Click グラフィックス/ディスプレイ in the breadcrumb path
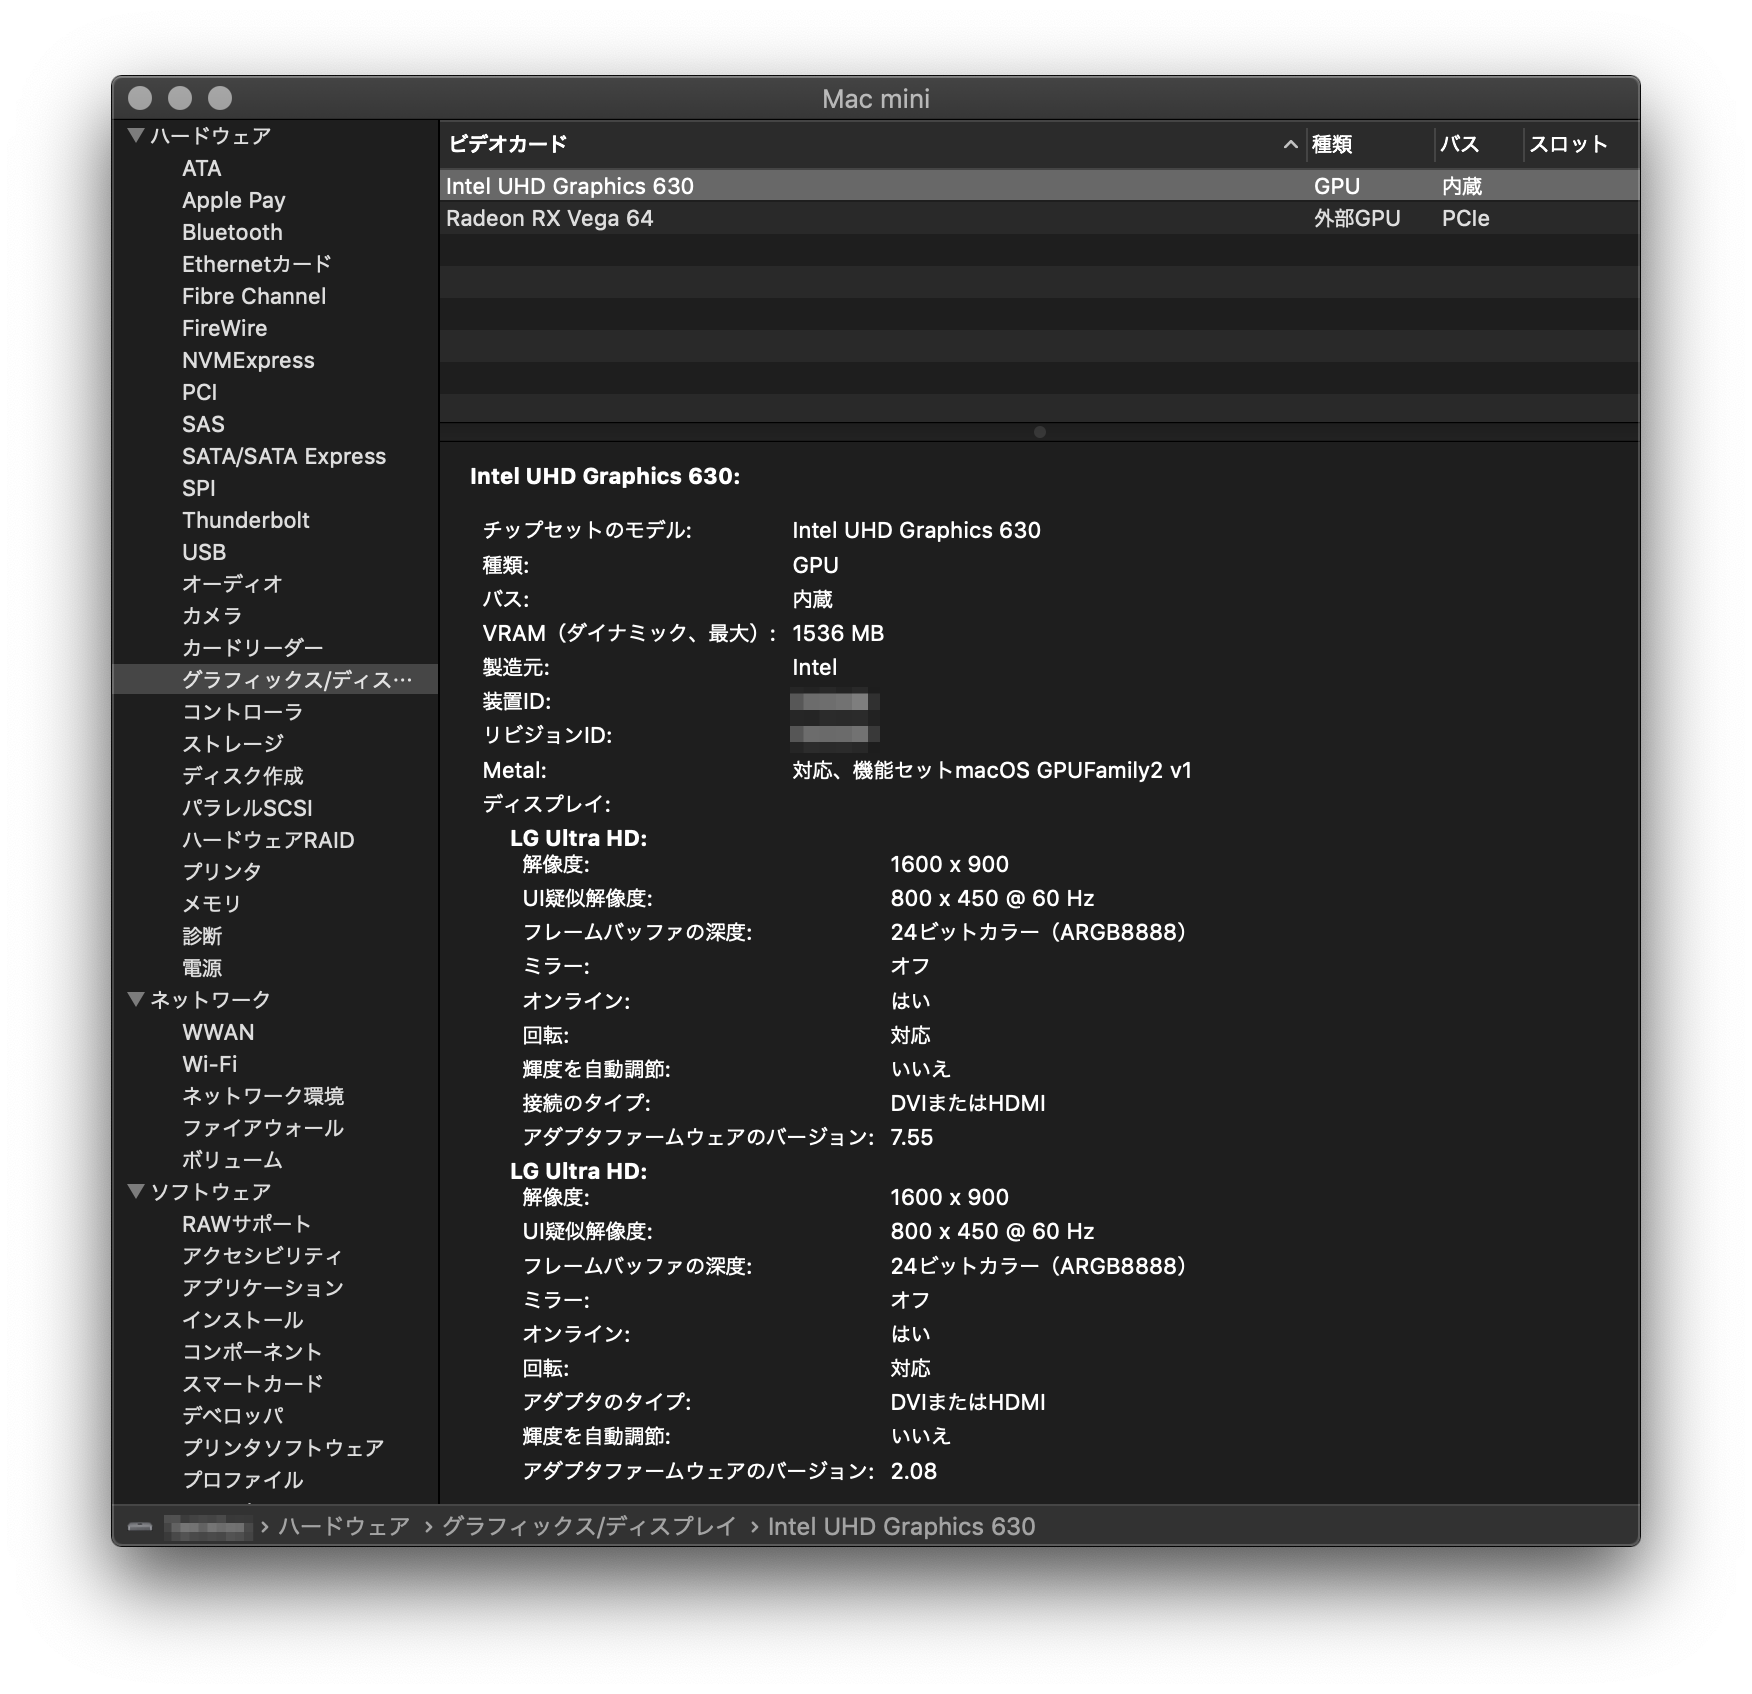 pyautogui.click(x=586, y=1527)
